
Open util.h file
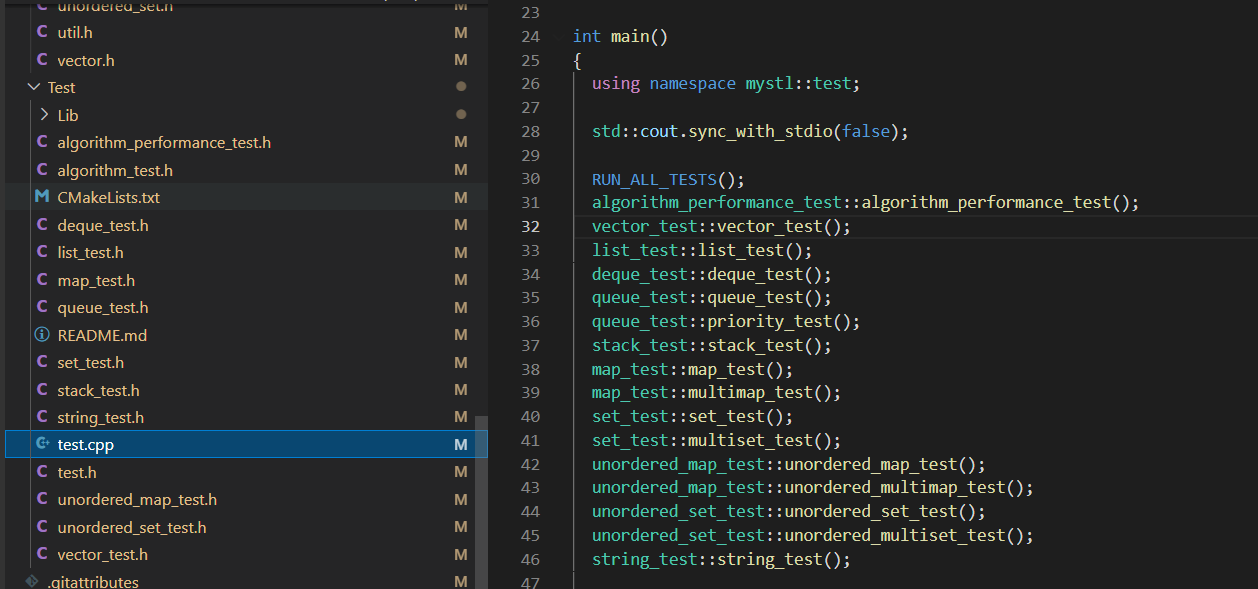pos(75,33)
